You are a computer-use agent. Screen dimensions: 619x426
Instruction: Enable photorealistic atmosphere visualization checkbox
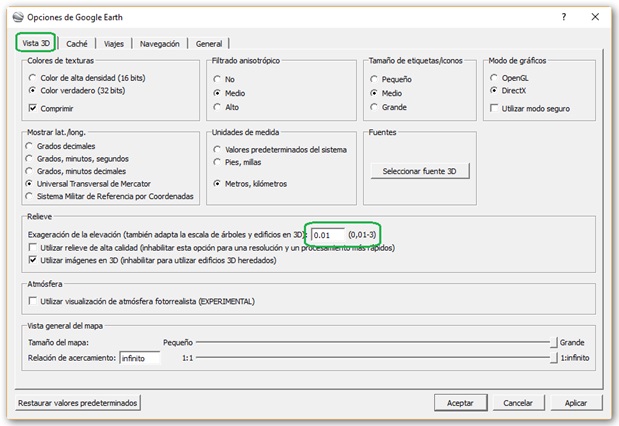click(142, 301)
